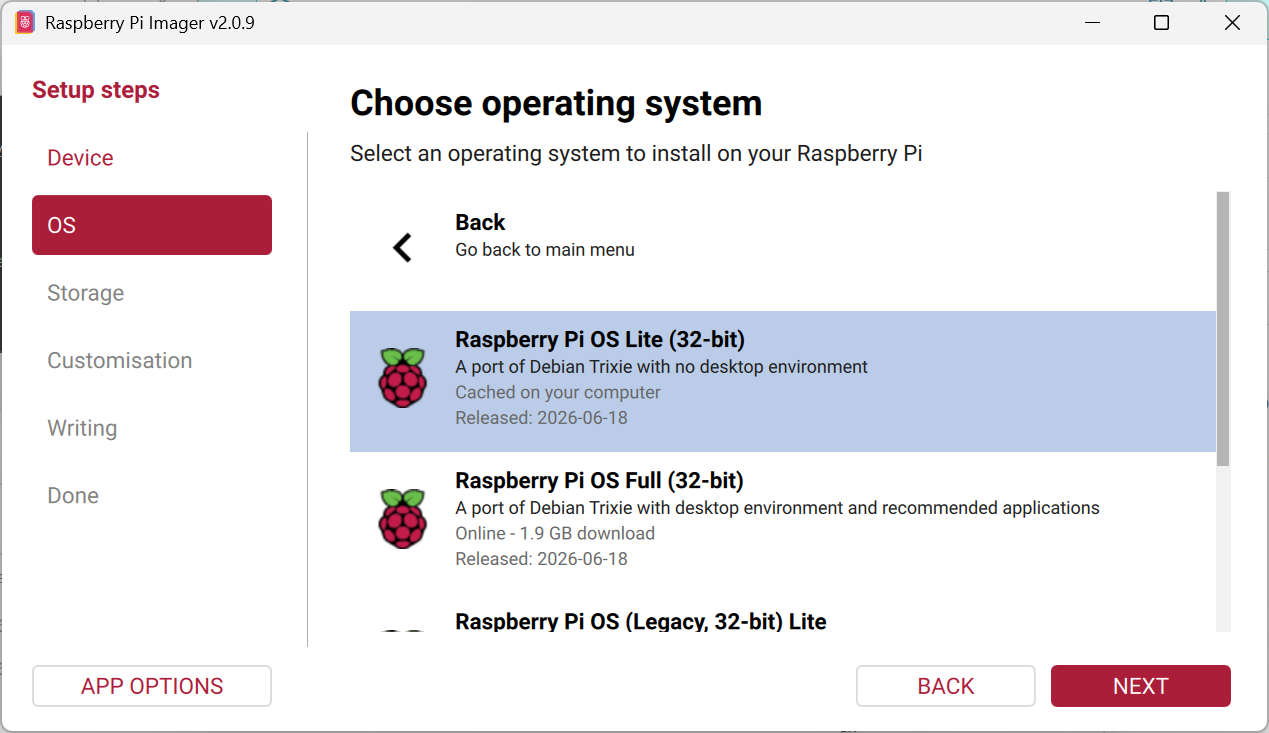
Task: Click 'Online - 1.9 GB download' text
Action: pyautogui.click(x=555, y=533)
